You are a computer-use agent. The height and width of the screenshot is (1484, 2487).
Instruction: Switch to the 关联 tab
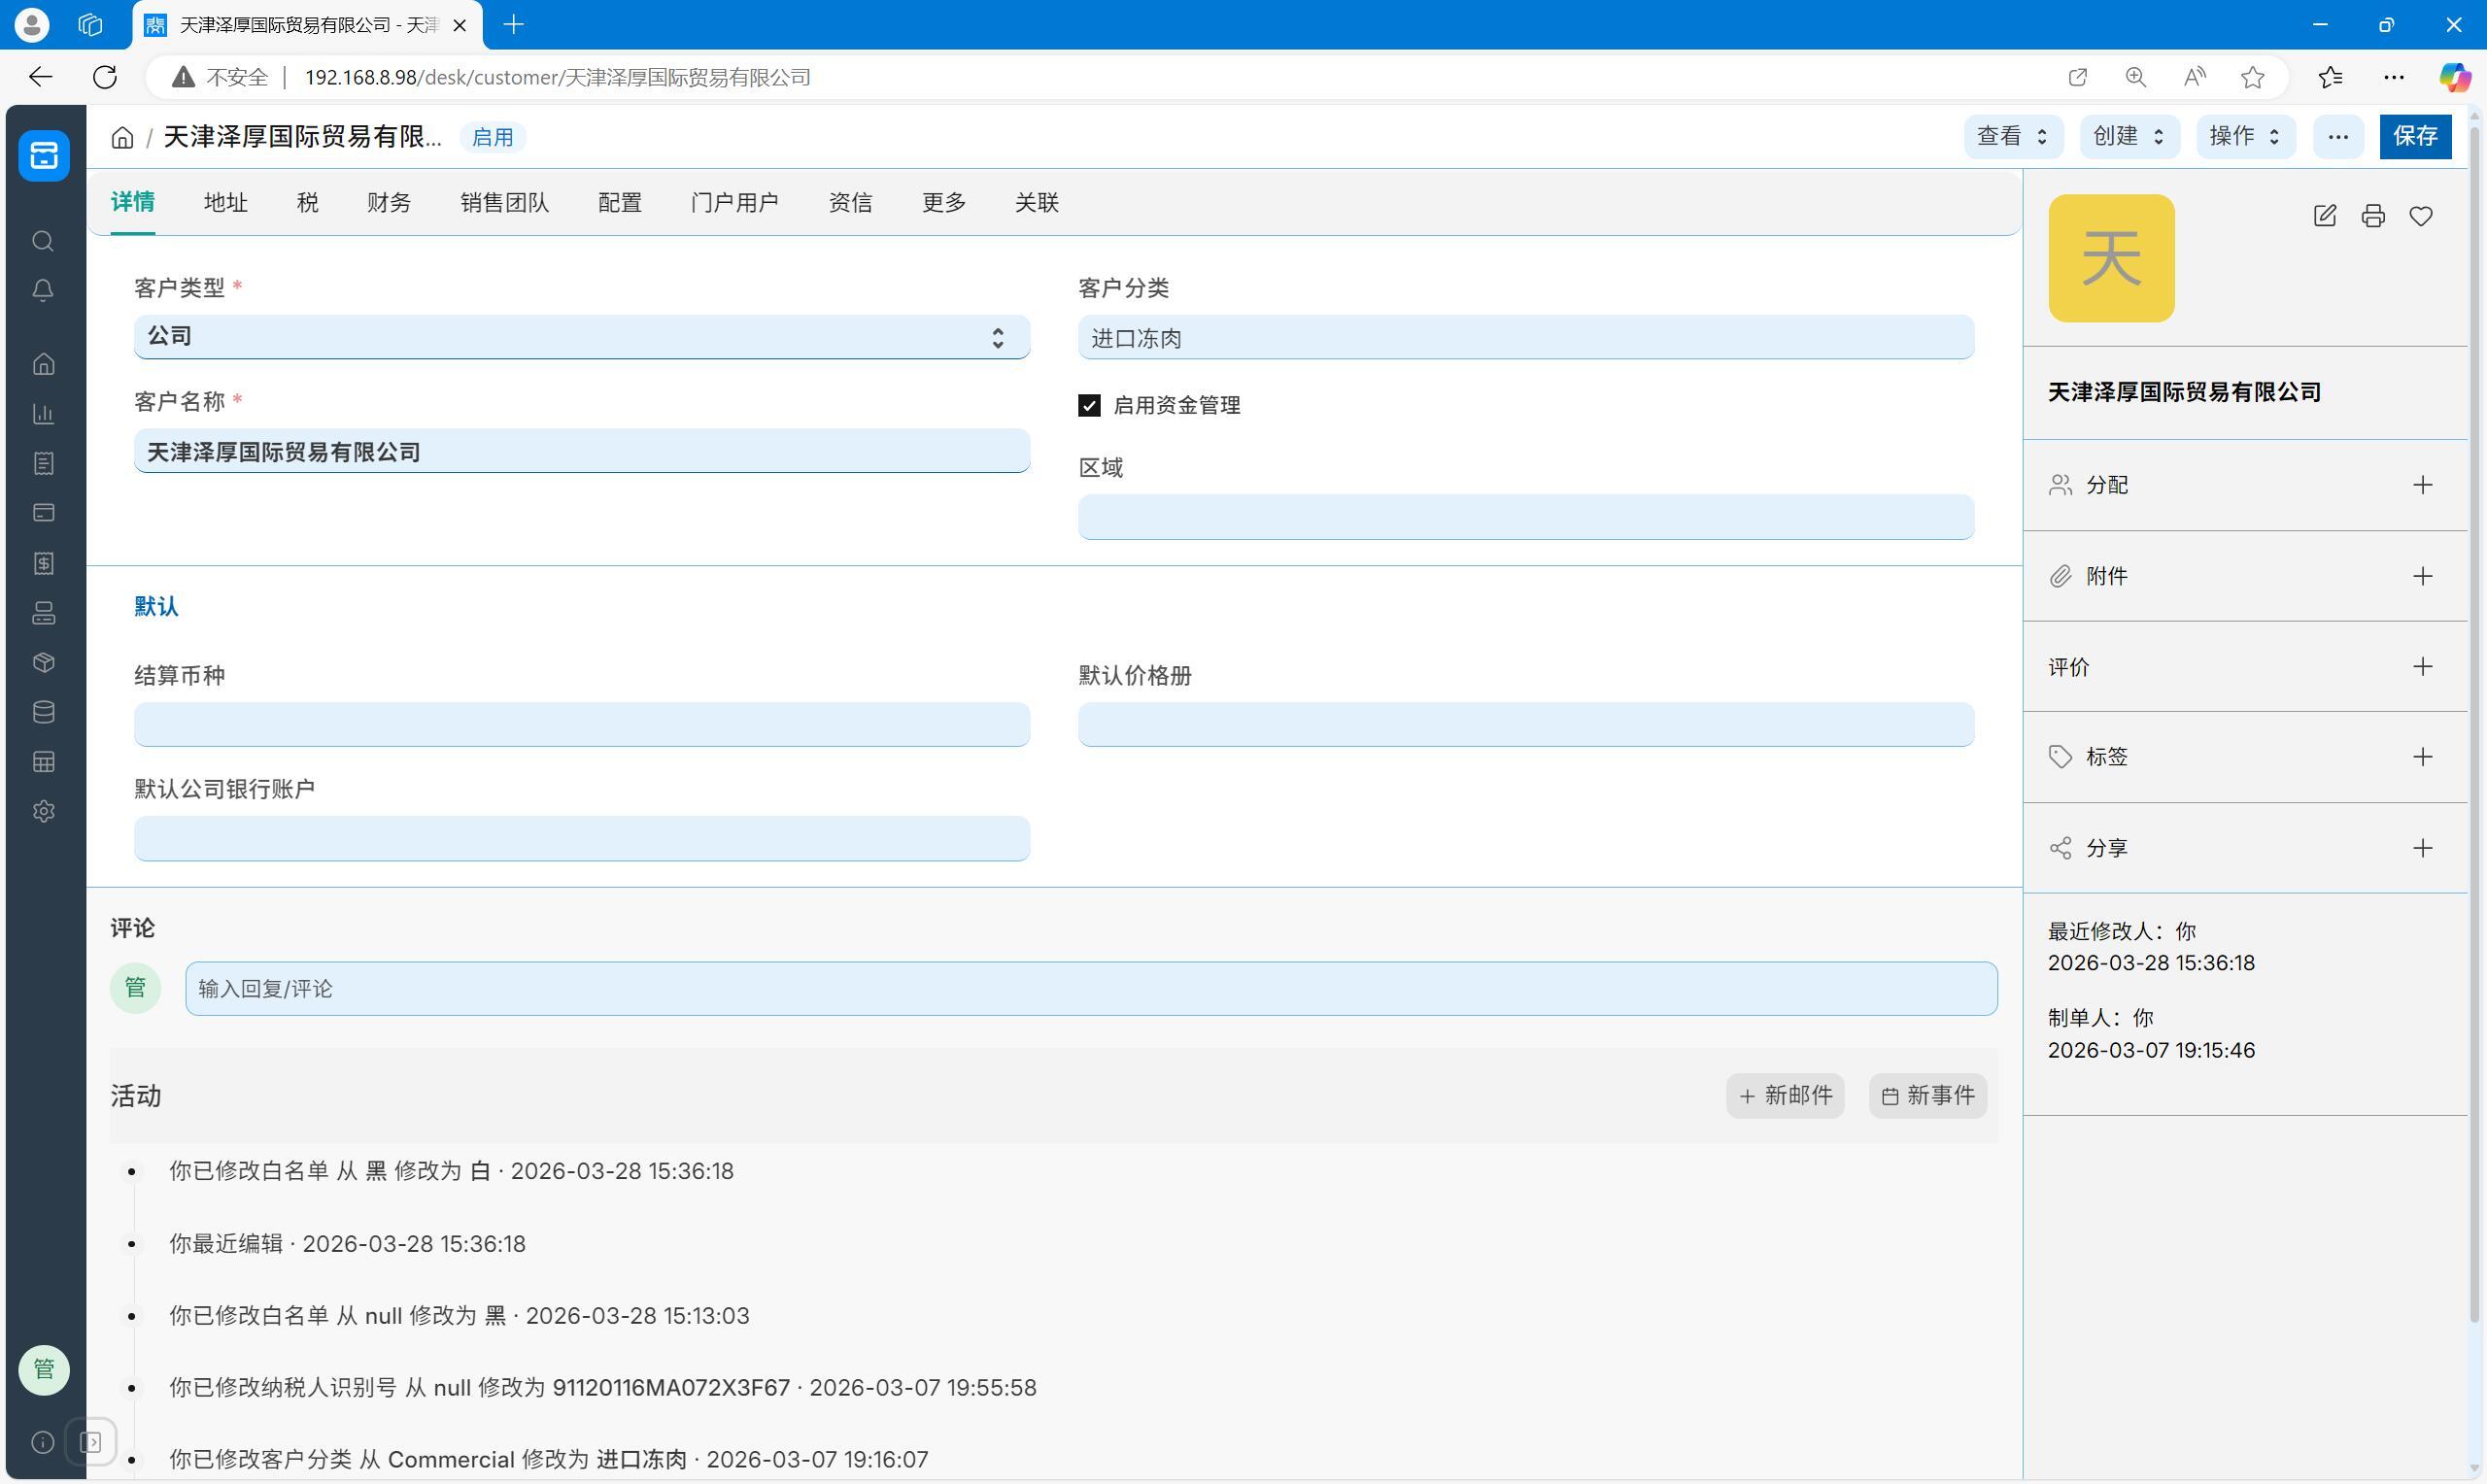coord(1037,203)
